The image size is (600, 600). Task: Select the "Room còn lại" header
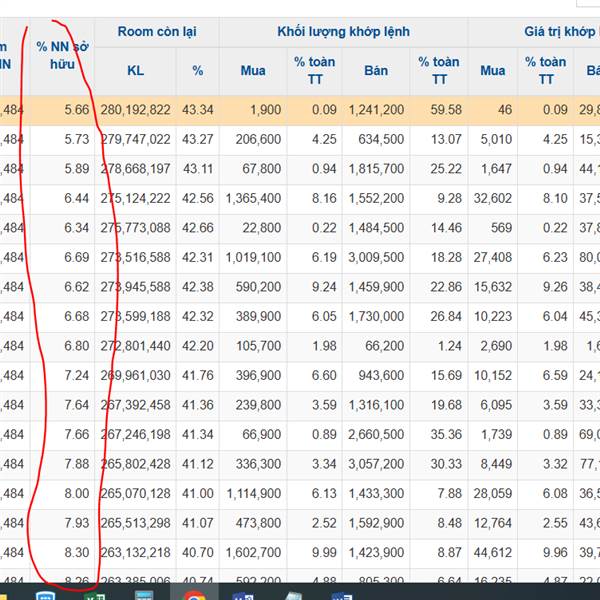click(x=156, y=32)
